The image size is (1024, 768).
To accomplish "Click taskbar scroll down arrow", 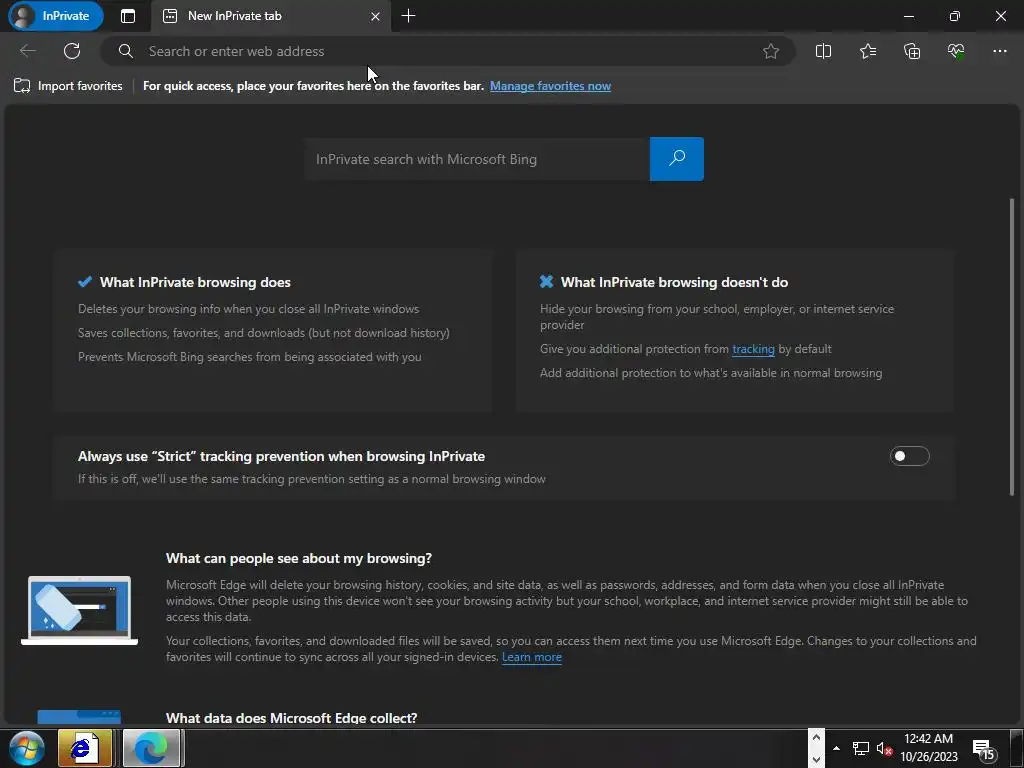I will pos(816,759).
